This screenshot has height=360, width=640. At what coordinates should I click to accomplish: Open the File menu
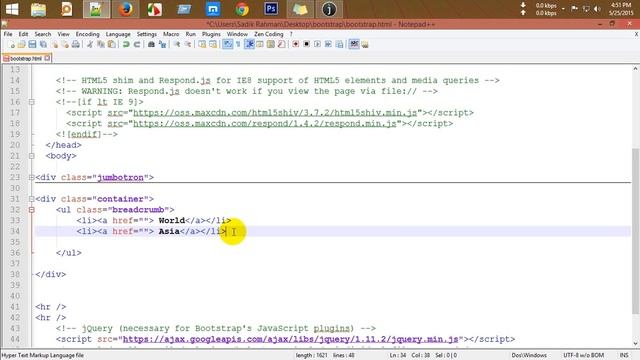(x=8, y=34)
